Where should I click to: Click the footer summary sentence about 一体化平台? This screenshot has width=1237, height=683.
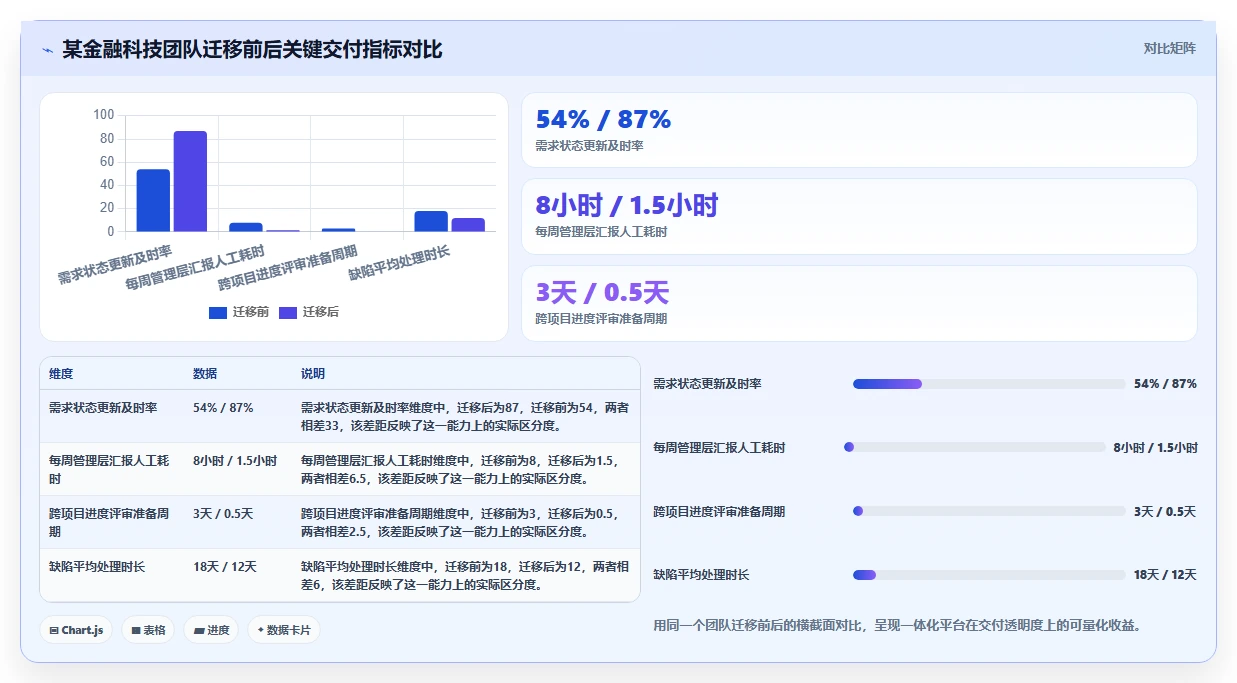897,626
